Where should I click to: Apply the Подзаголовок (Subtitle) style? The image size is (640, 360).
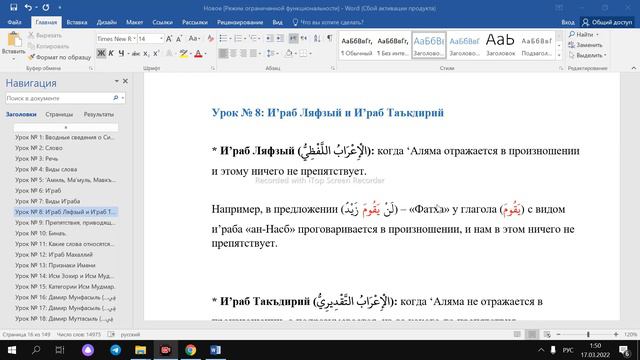tap(536, 45)
